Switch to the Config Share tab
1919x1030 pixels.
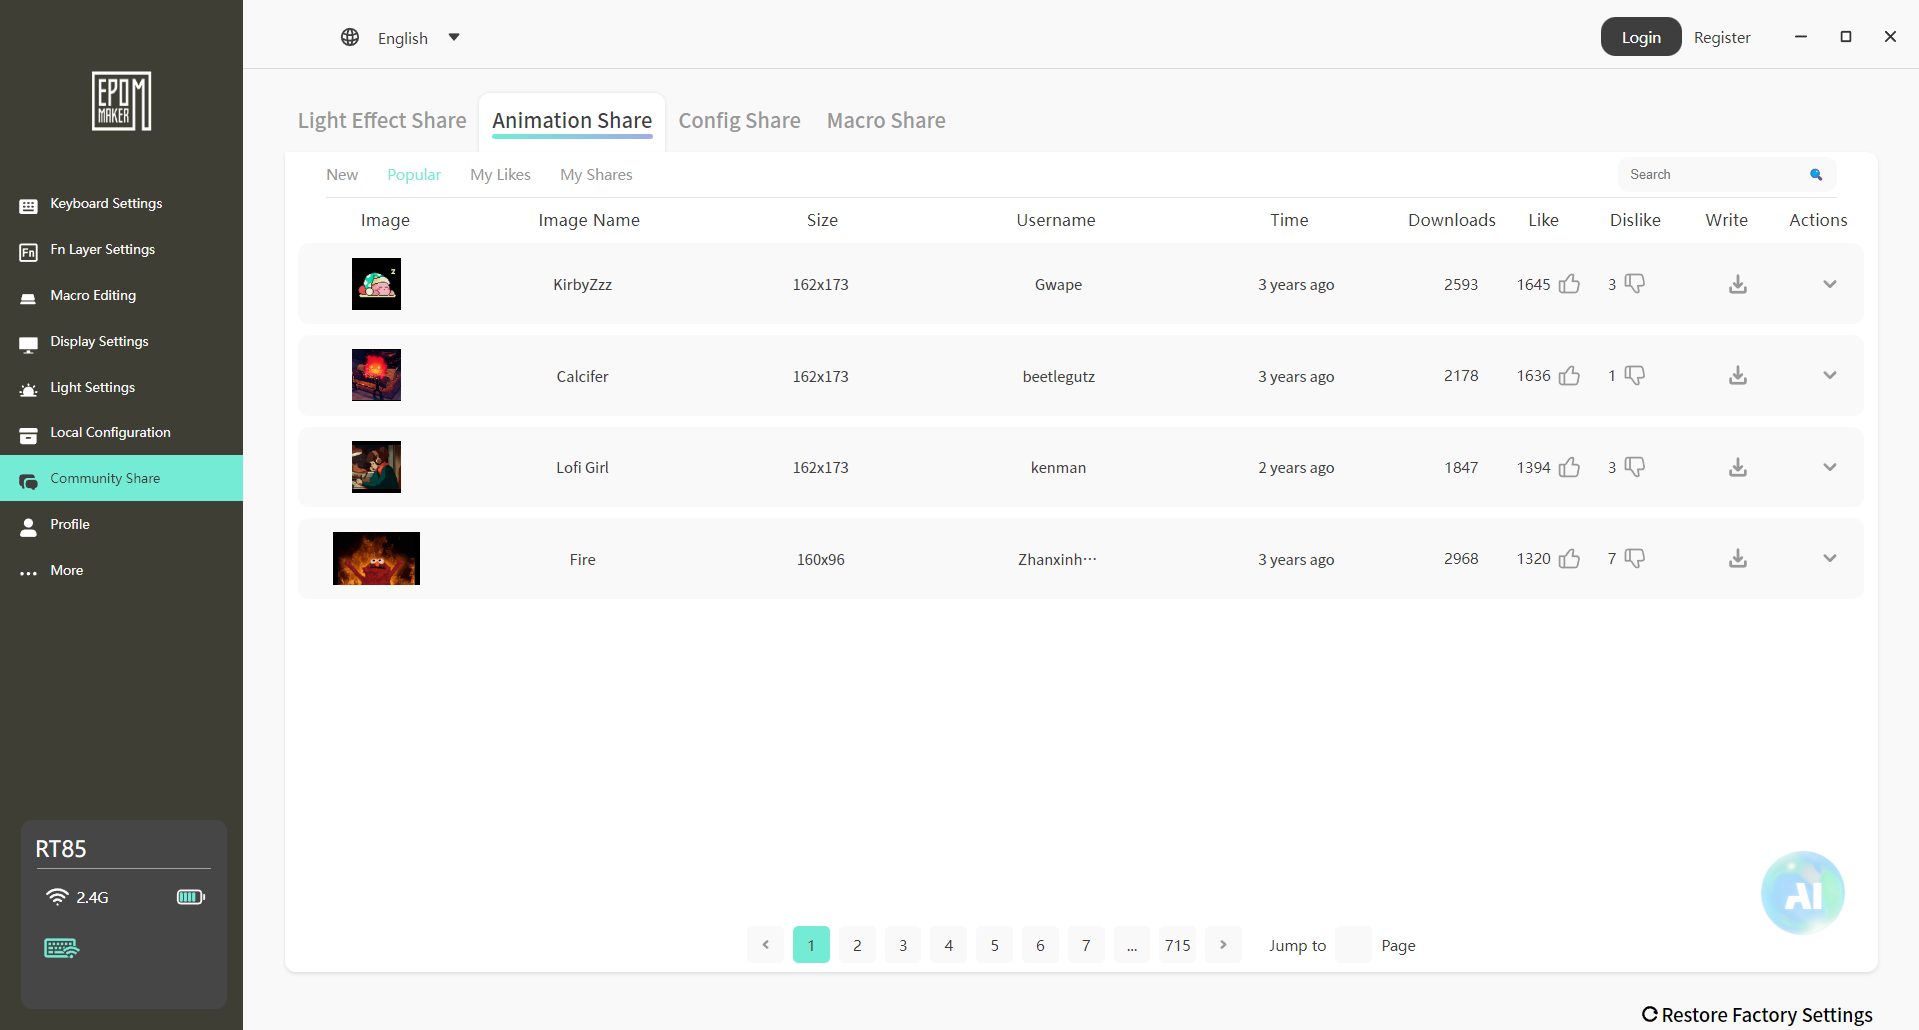739,121
